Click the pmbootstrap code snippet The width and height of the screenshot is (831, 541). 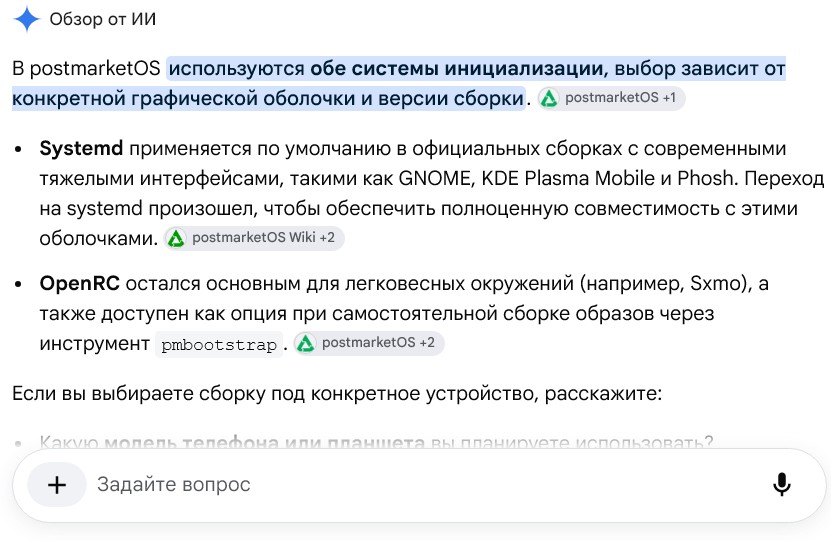tap(219, 345)
